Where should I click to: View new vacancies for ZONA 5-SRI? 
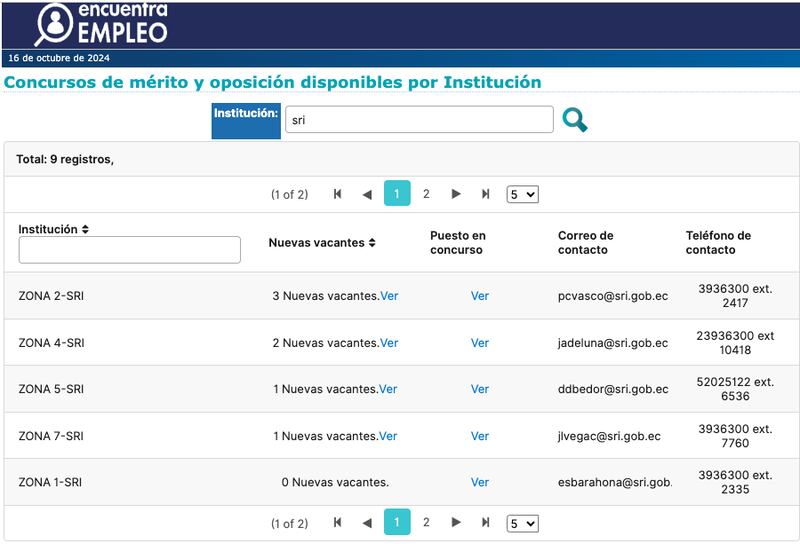[388, 389]
